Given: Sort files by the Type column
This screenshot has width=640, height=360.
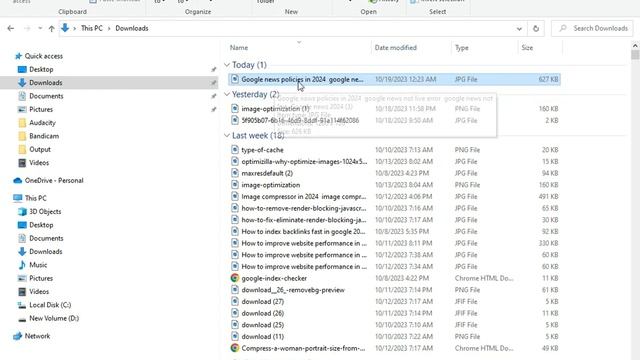Looking at the screenshot, I should (462, 48).
